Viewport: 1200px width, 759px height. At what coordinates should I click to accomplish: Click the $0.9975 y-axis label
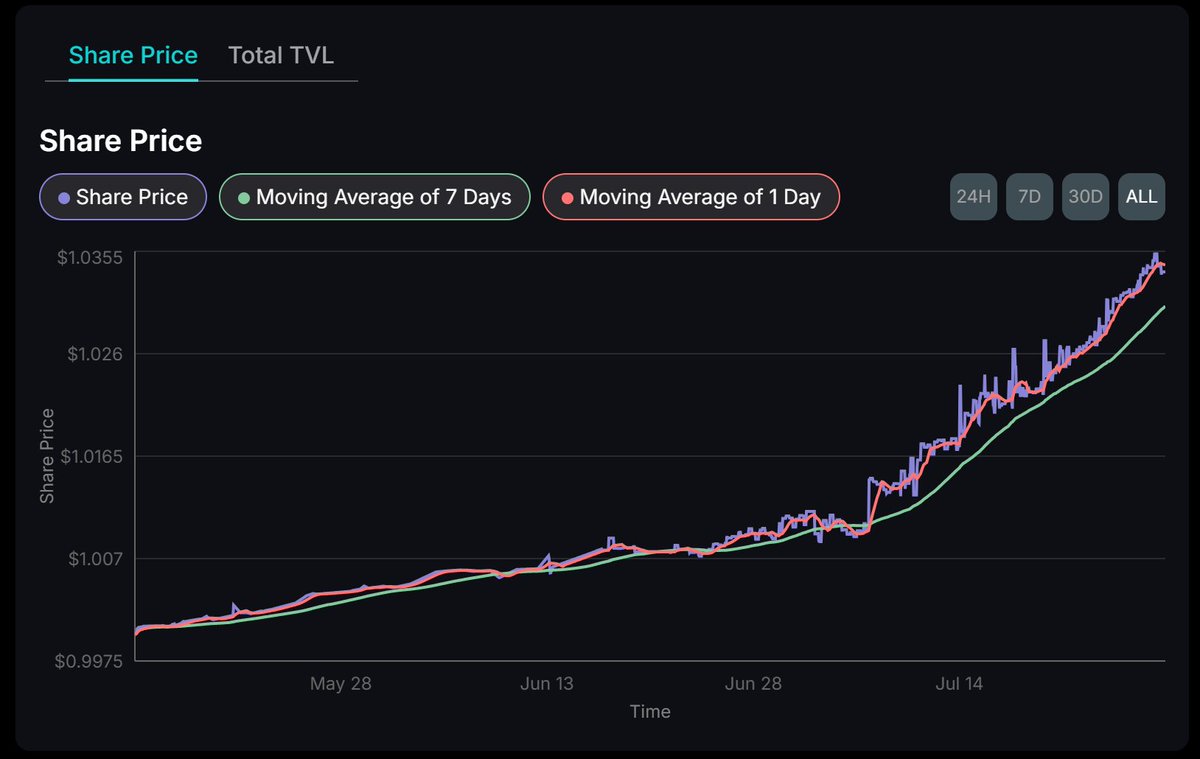coord(89,661)
